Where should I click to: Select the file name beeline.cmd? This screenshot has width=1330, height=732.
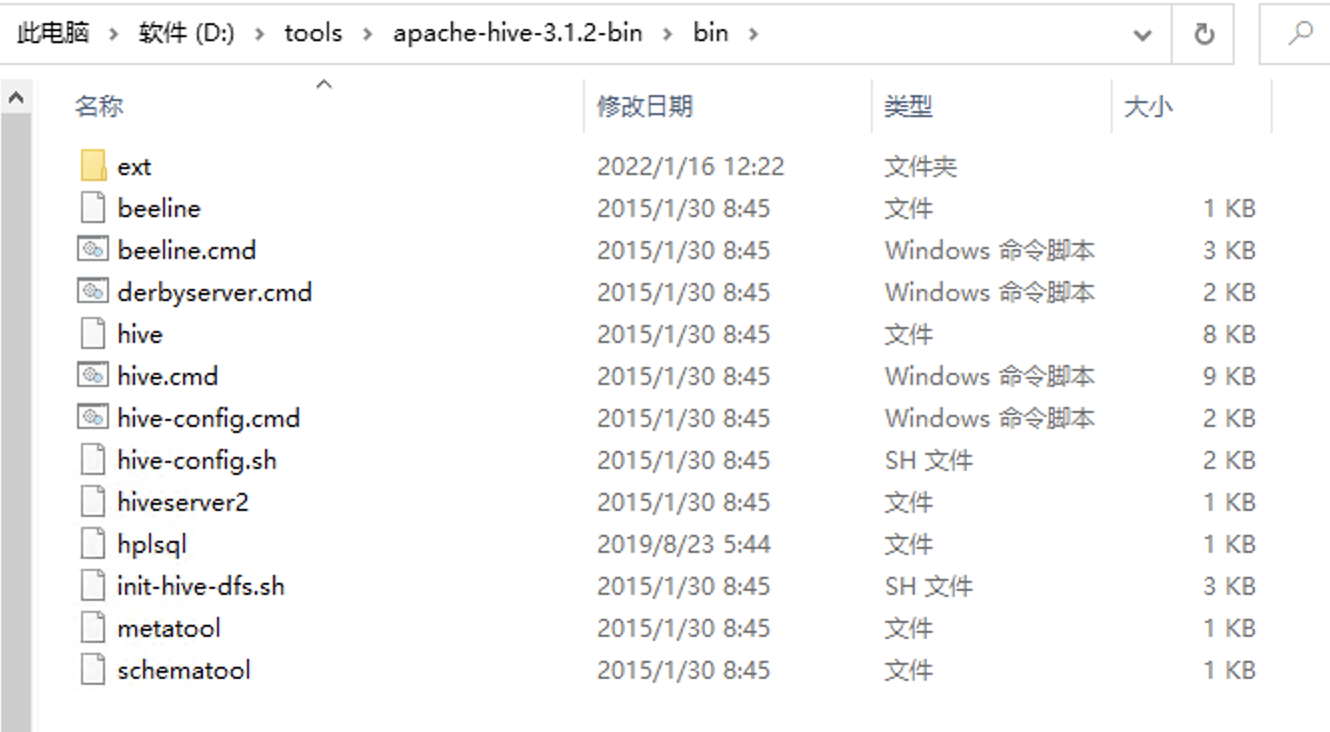click(186, 250)
